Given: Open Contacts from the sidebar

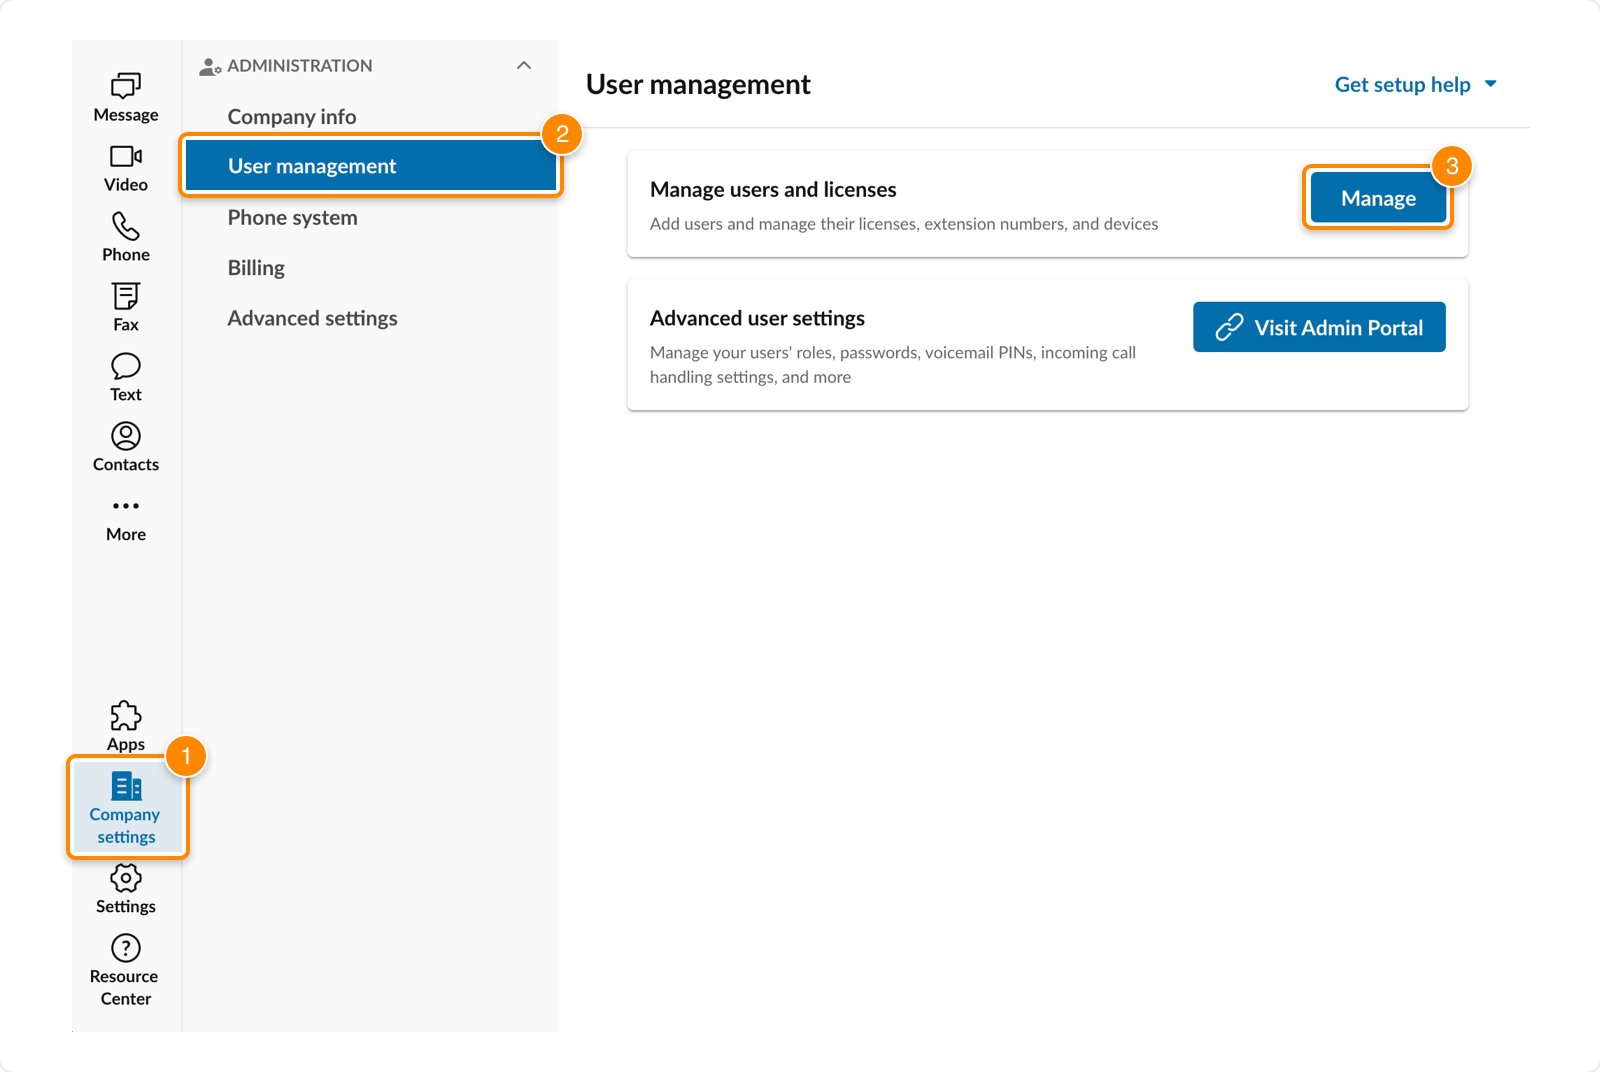Looking at the screenshot, I should pyautogui.click(x=126, y=436).
